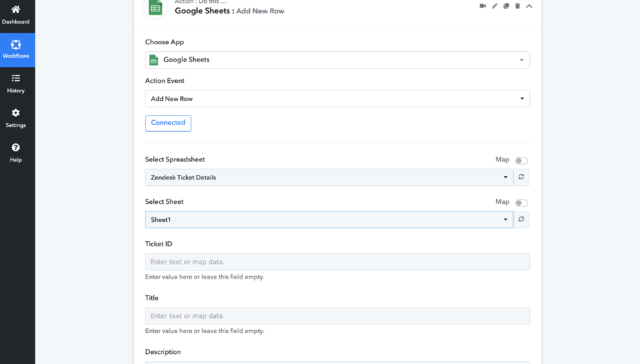Open the Select Sheet dropdown showing Sheet1
640x364 pixels.
[329, 220]
